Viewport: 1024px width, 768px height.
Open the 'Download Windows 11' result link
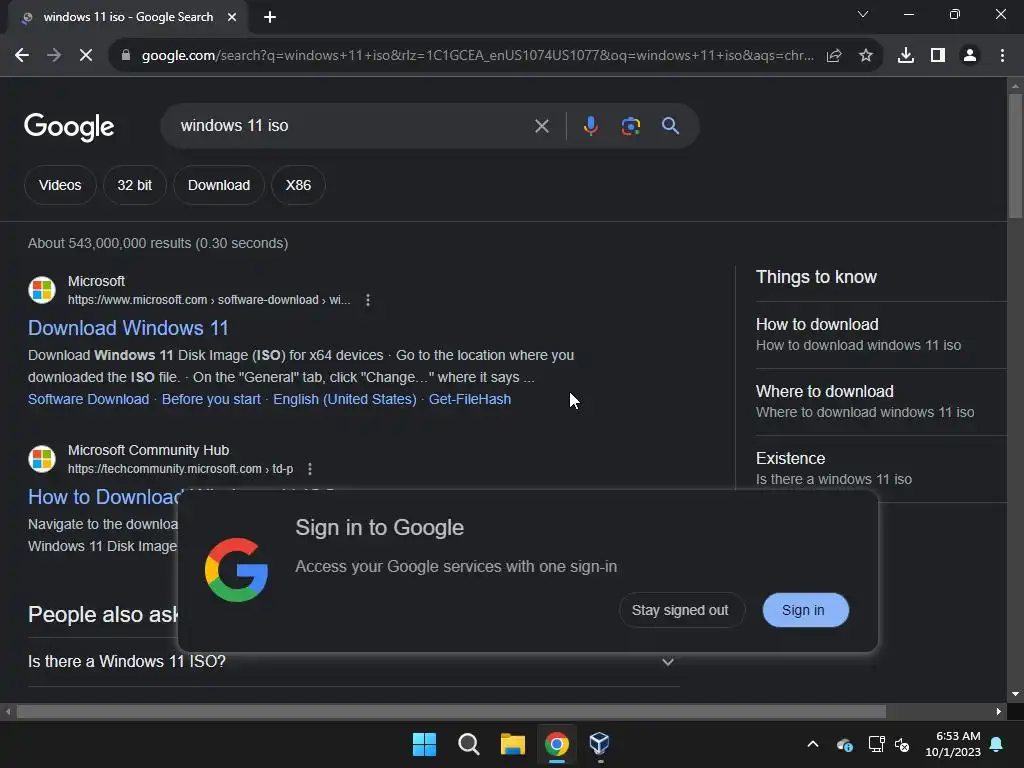128,328
